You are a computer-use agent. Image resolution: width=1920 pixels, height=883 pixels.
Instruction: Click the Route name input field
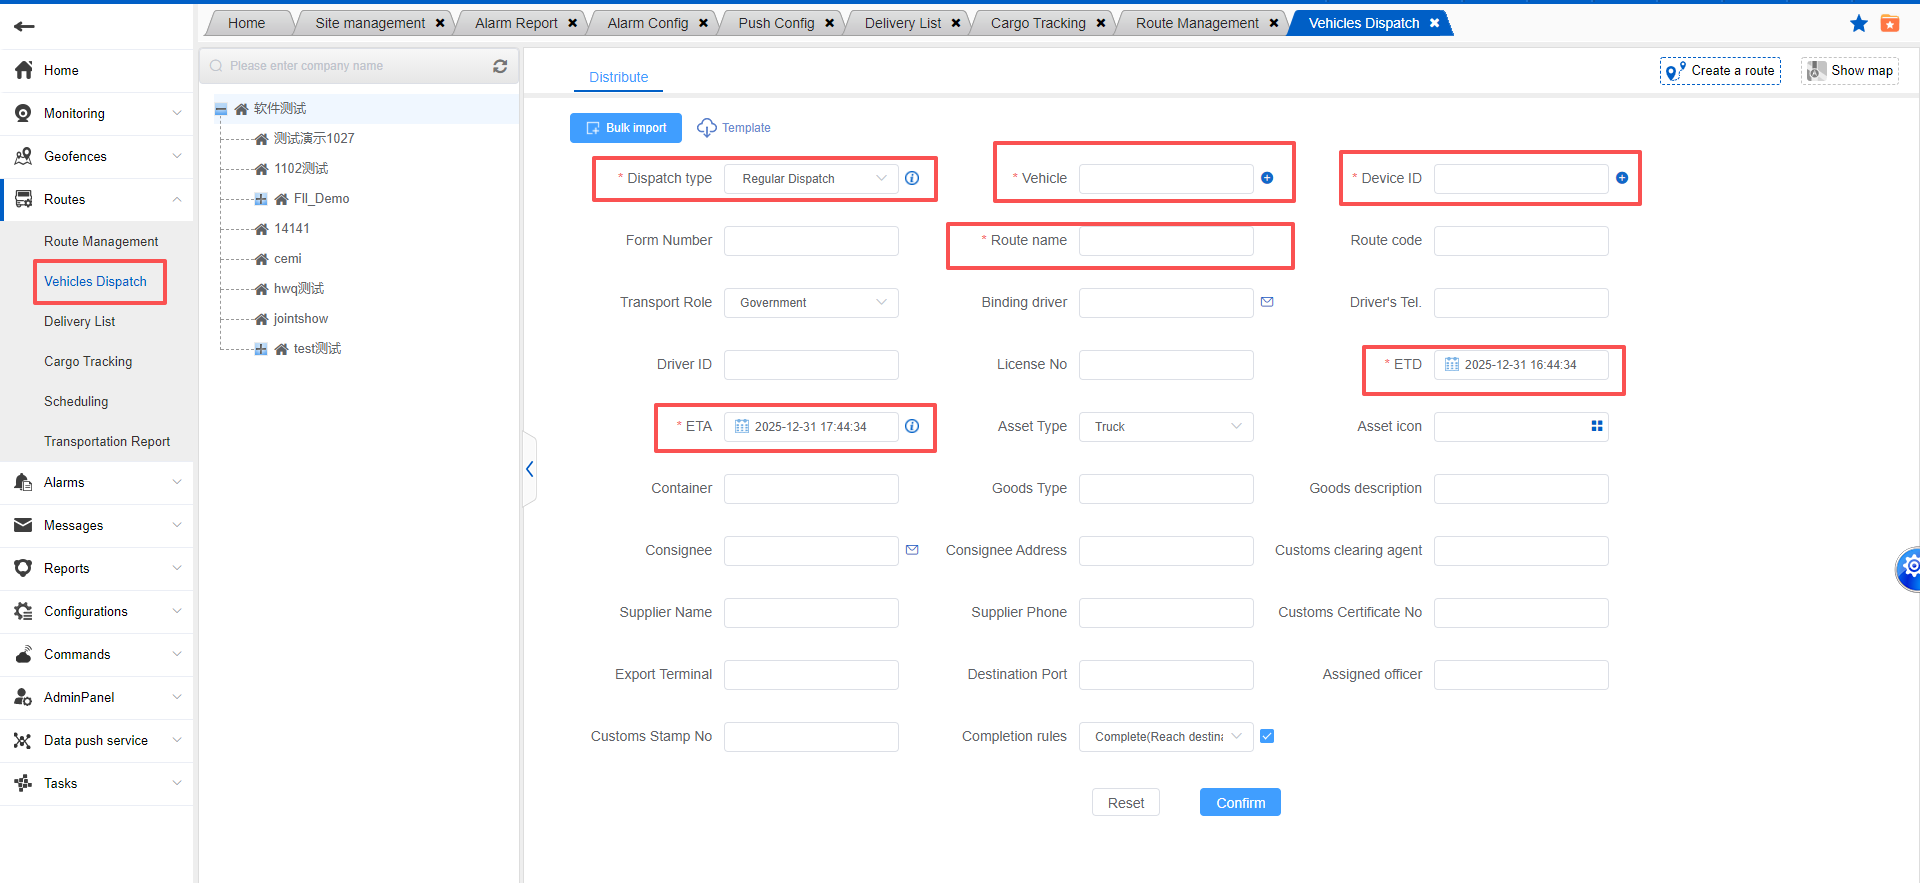pyautogui.click(x=1165, y=241)
